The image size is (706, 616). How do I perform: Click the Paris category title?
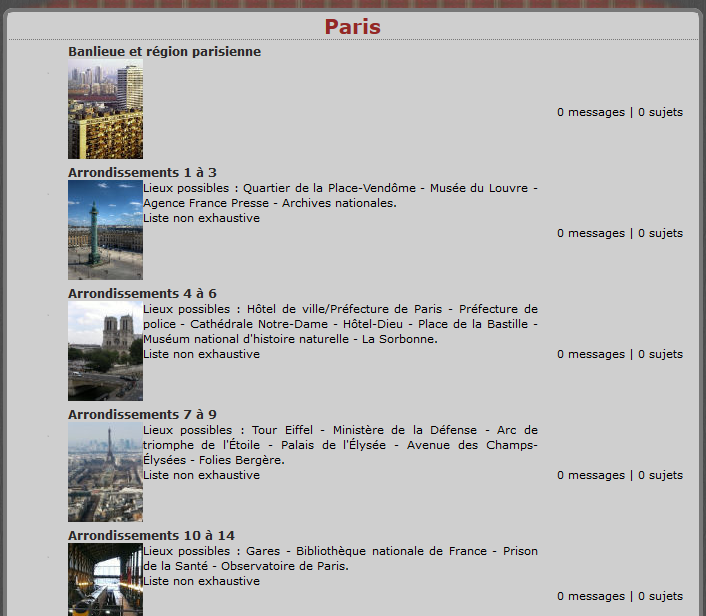(353, 27)
